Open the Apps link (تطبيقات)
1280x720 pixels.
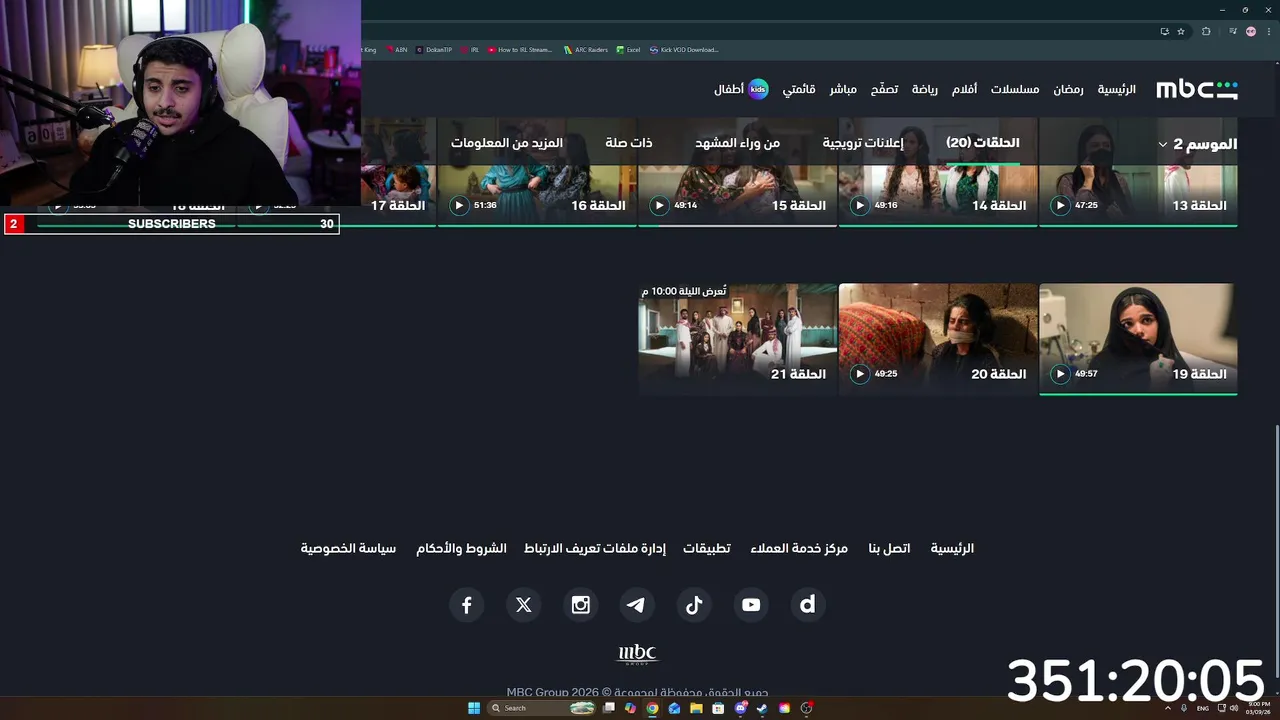707,548
